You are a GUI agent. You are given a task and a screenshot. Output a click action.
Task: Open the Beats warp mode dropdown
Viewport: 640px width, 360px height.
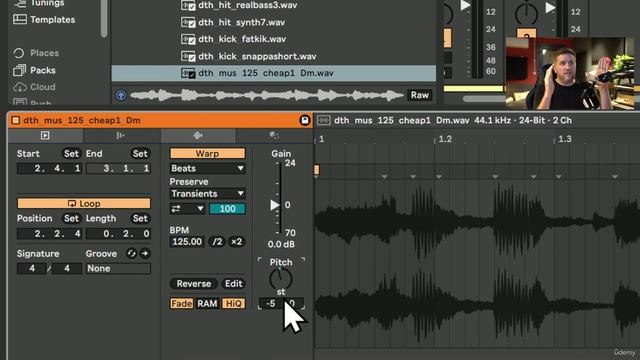coord(207,168)
